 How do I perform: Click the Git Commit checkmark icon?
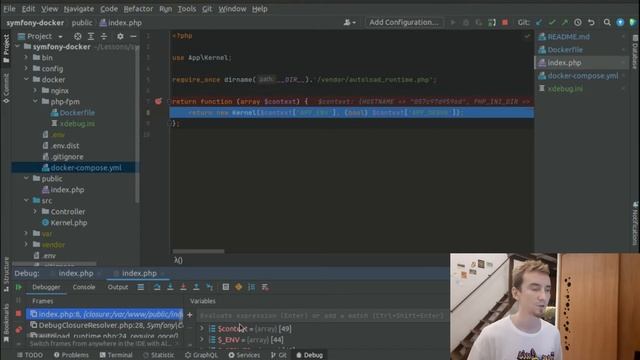[552, 22]
